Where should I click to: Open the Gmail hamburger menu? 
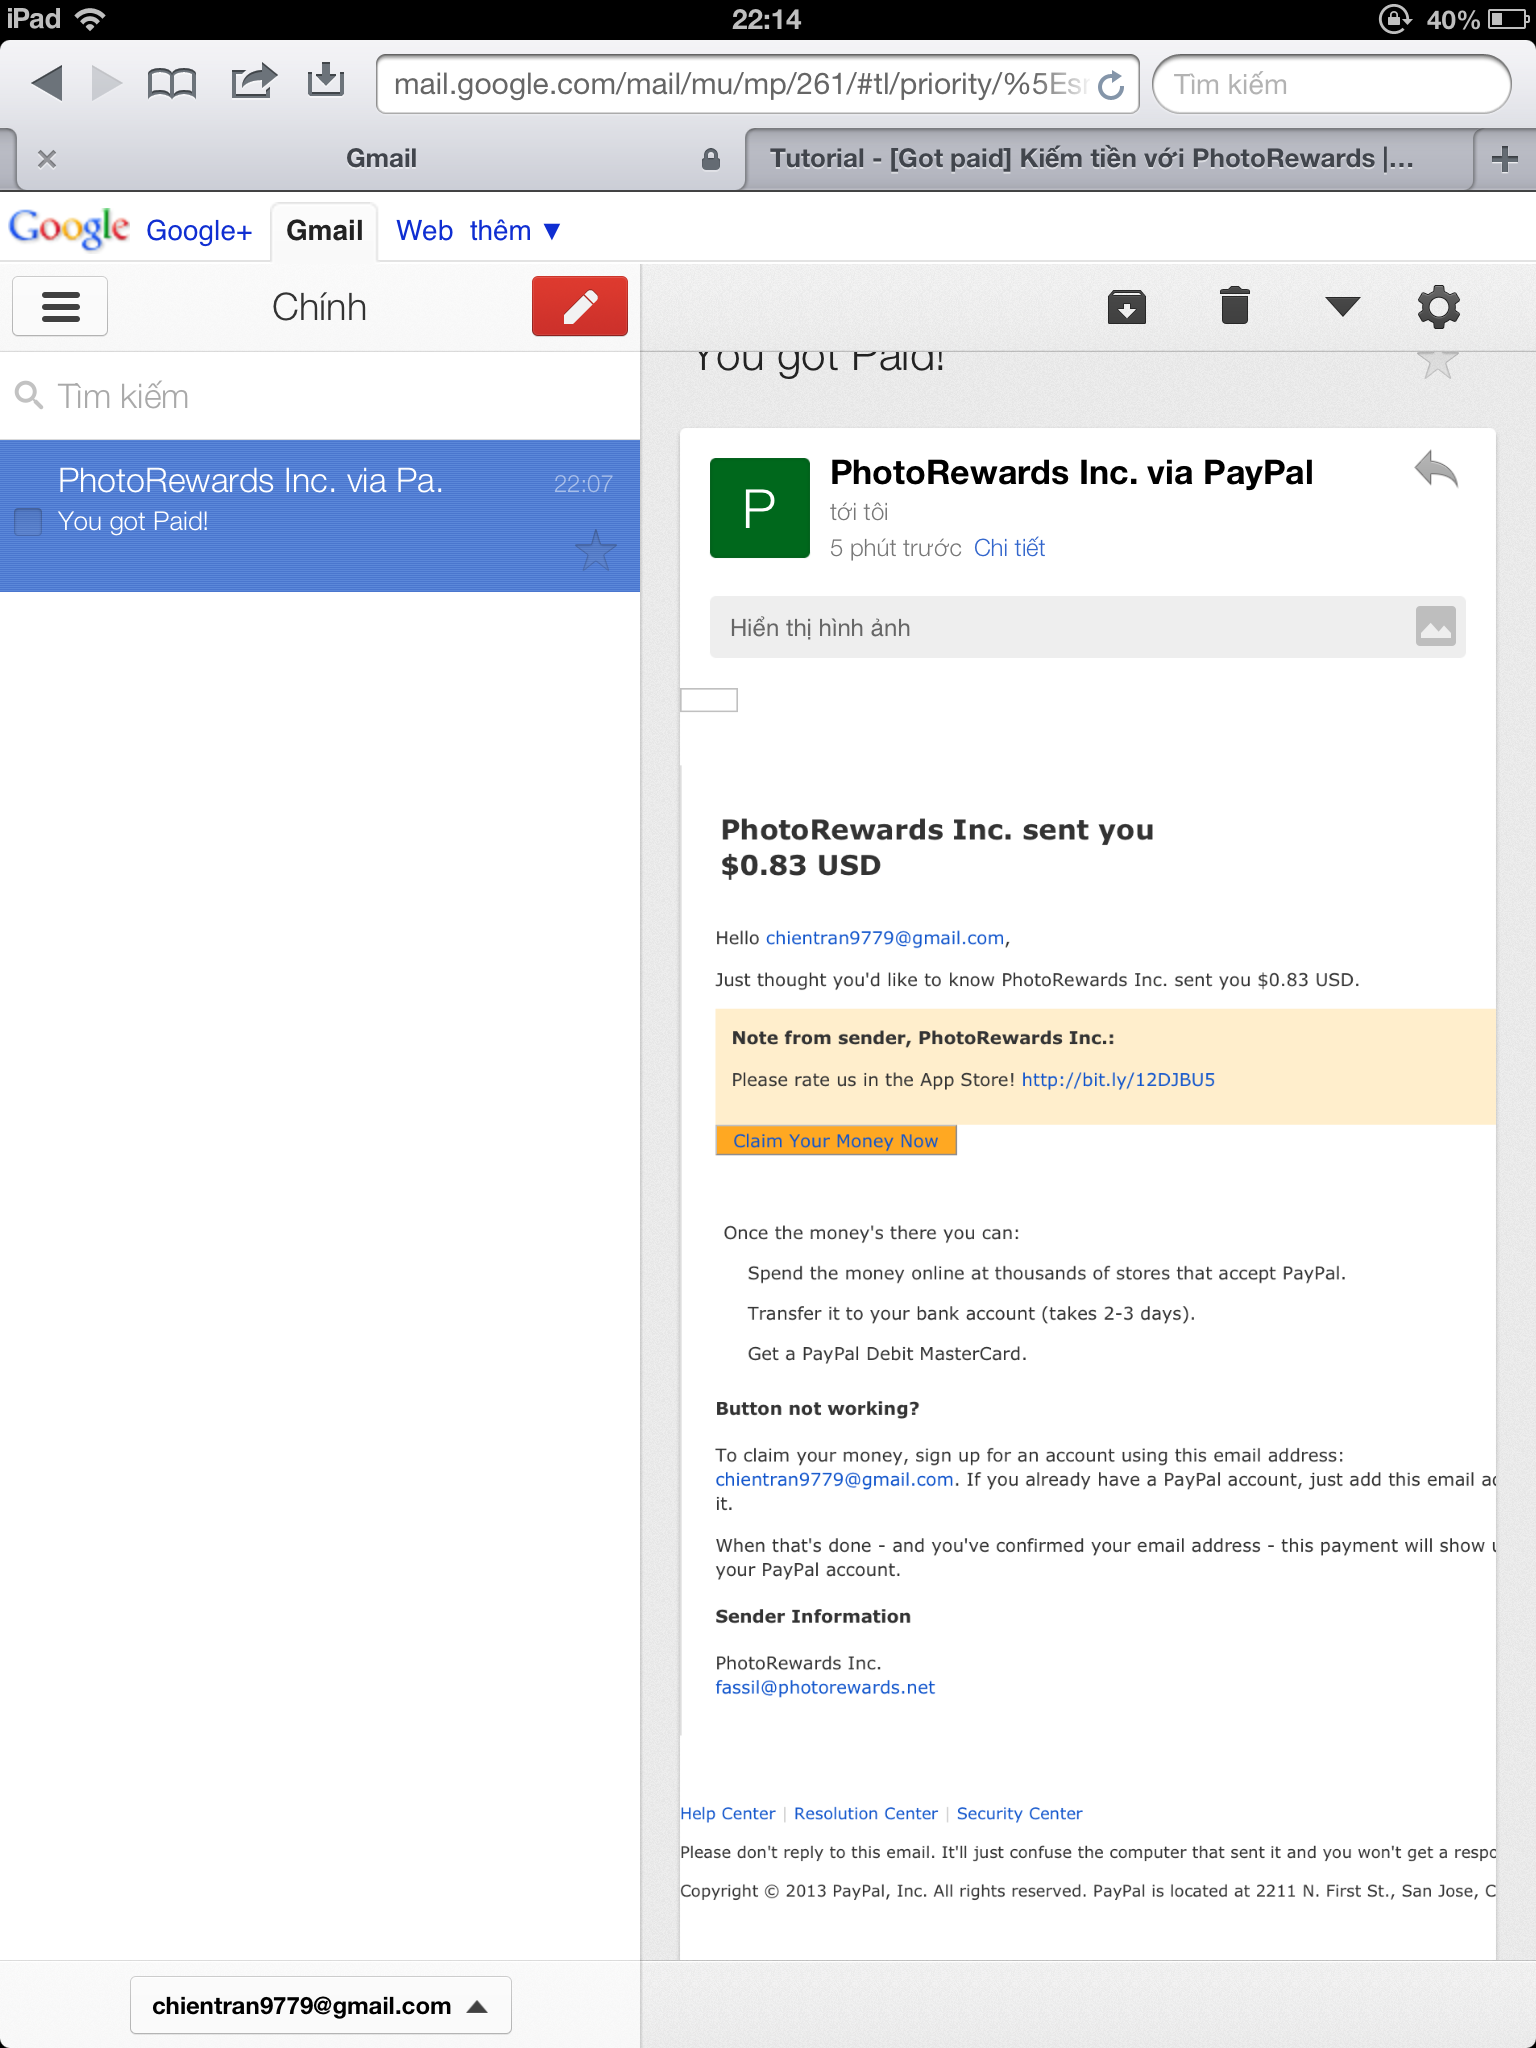(x=60, y=306)
